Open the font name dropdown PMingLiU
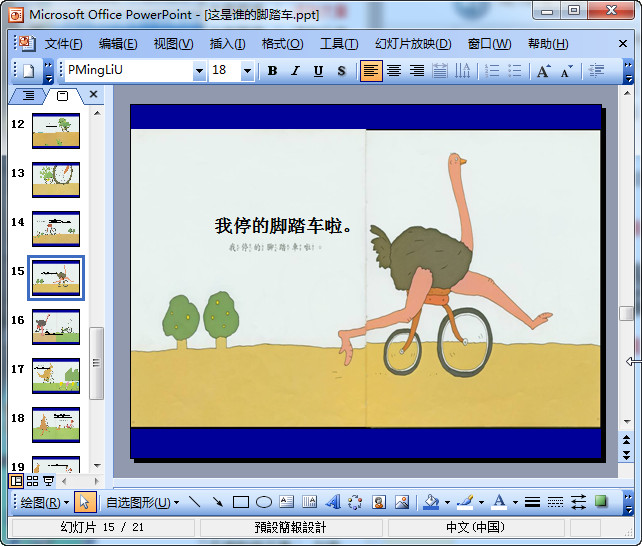Image resolution: width=642 pixels, height=546 pixels. click(199, 71)
